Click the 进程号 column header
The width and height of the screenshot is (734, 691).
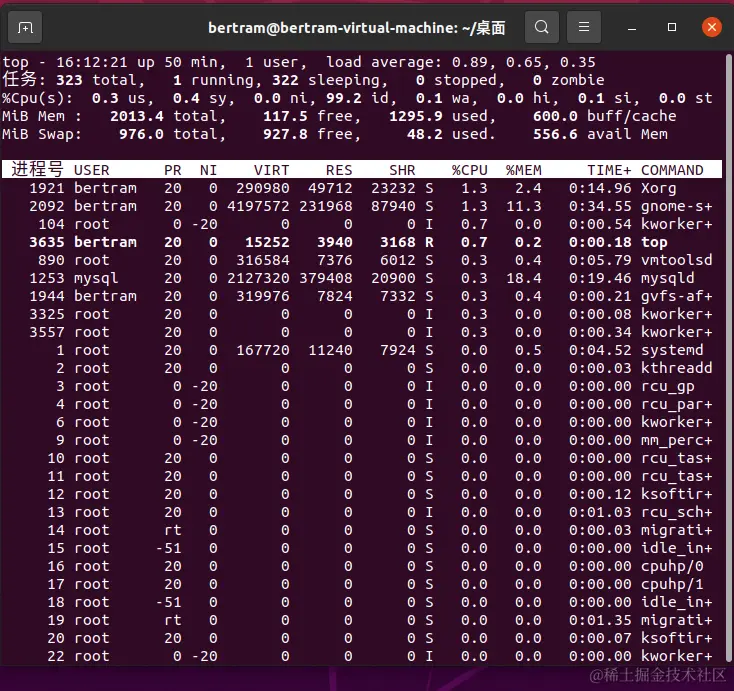pos(37,169)
